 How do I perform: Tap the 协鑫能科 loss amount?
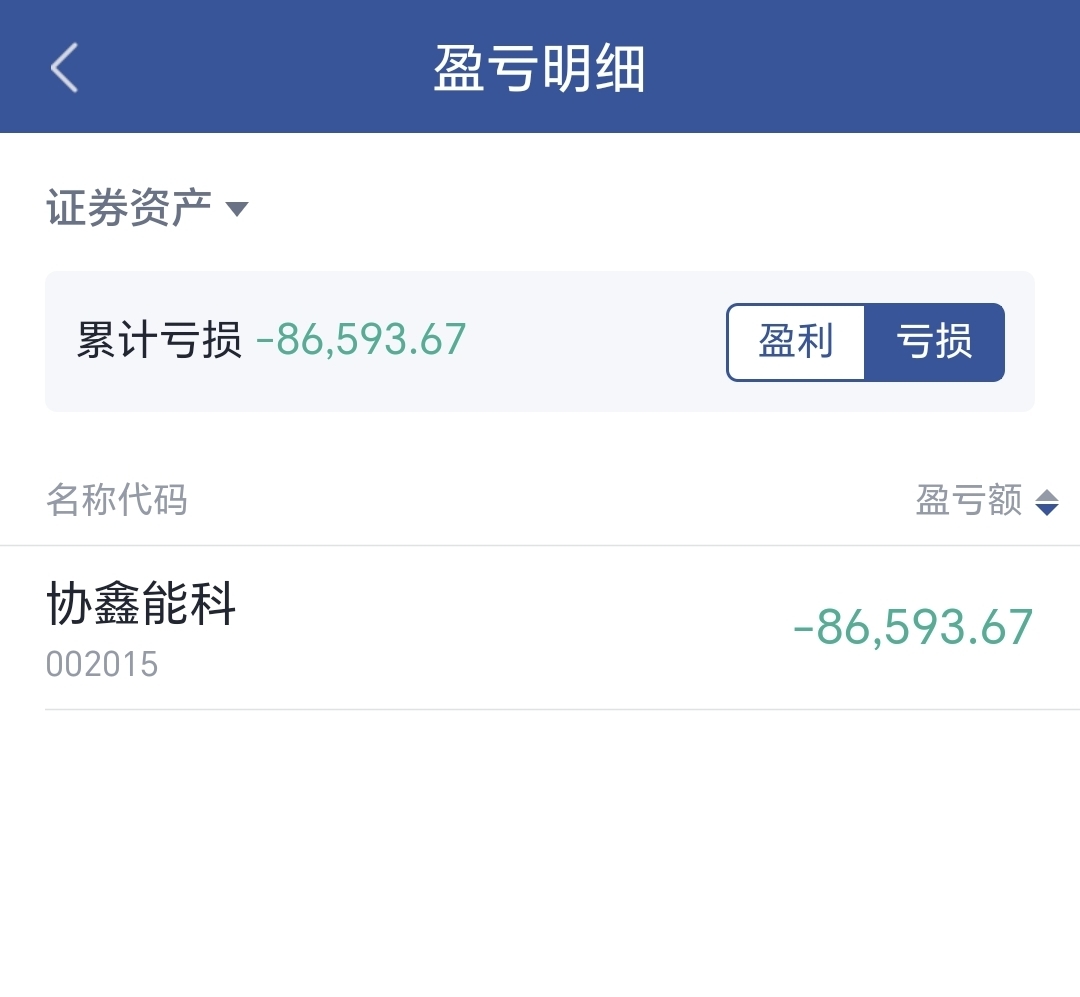tap(913, 628)
